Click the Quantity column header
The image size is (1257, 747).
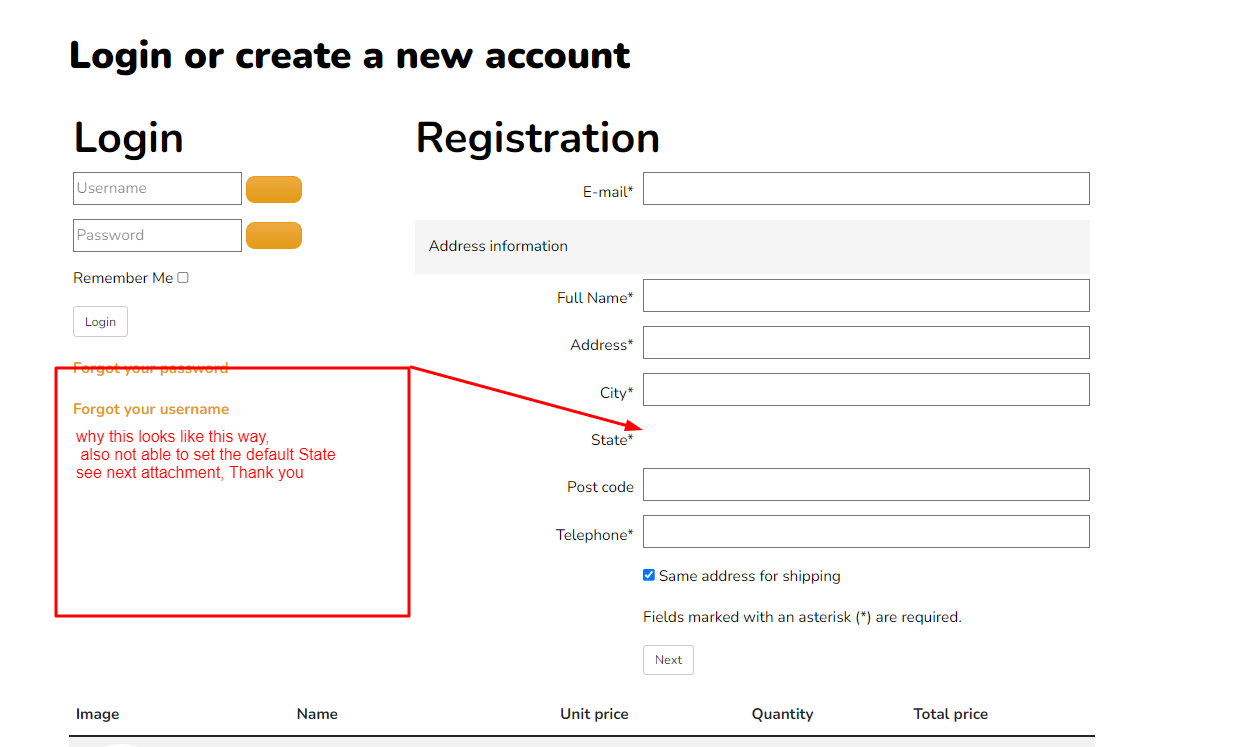click(782, 714)
